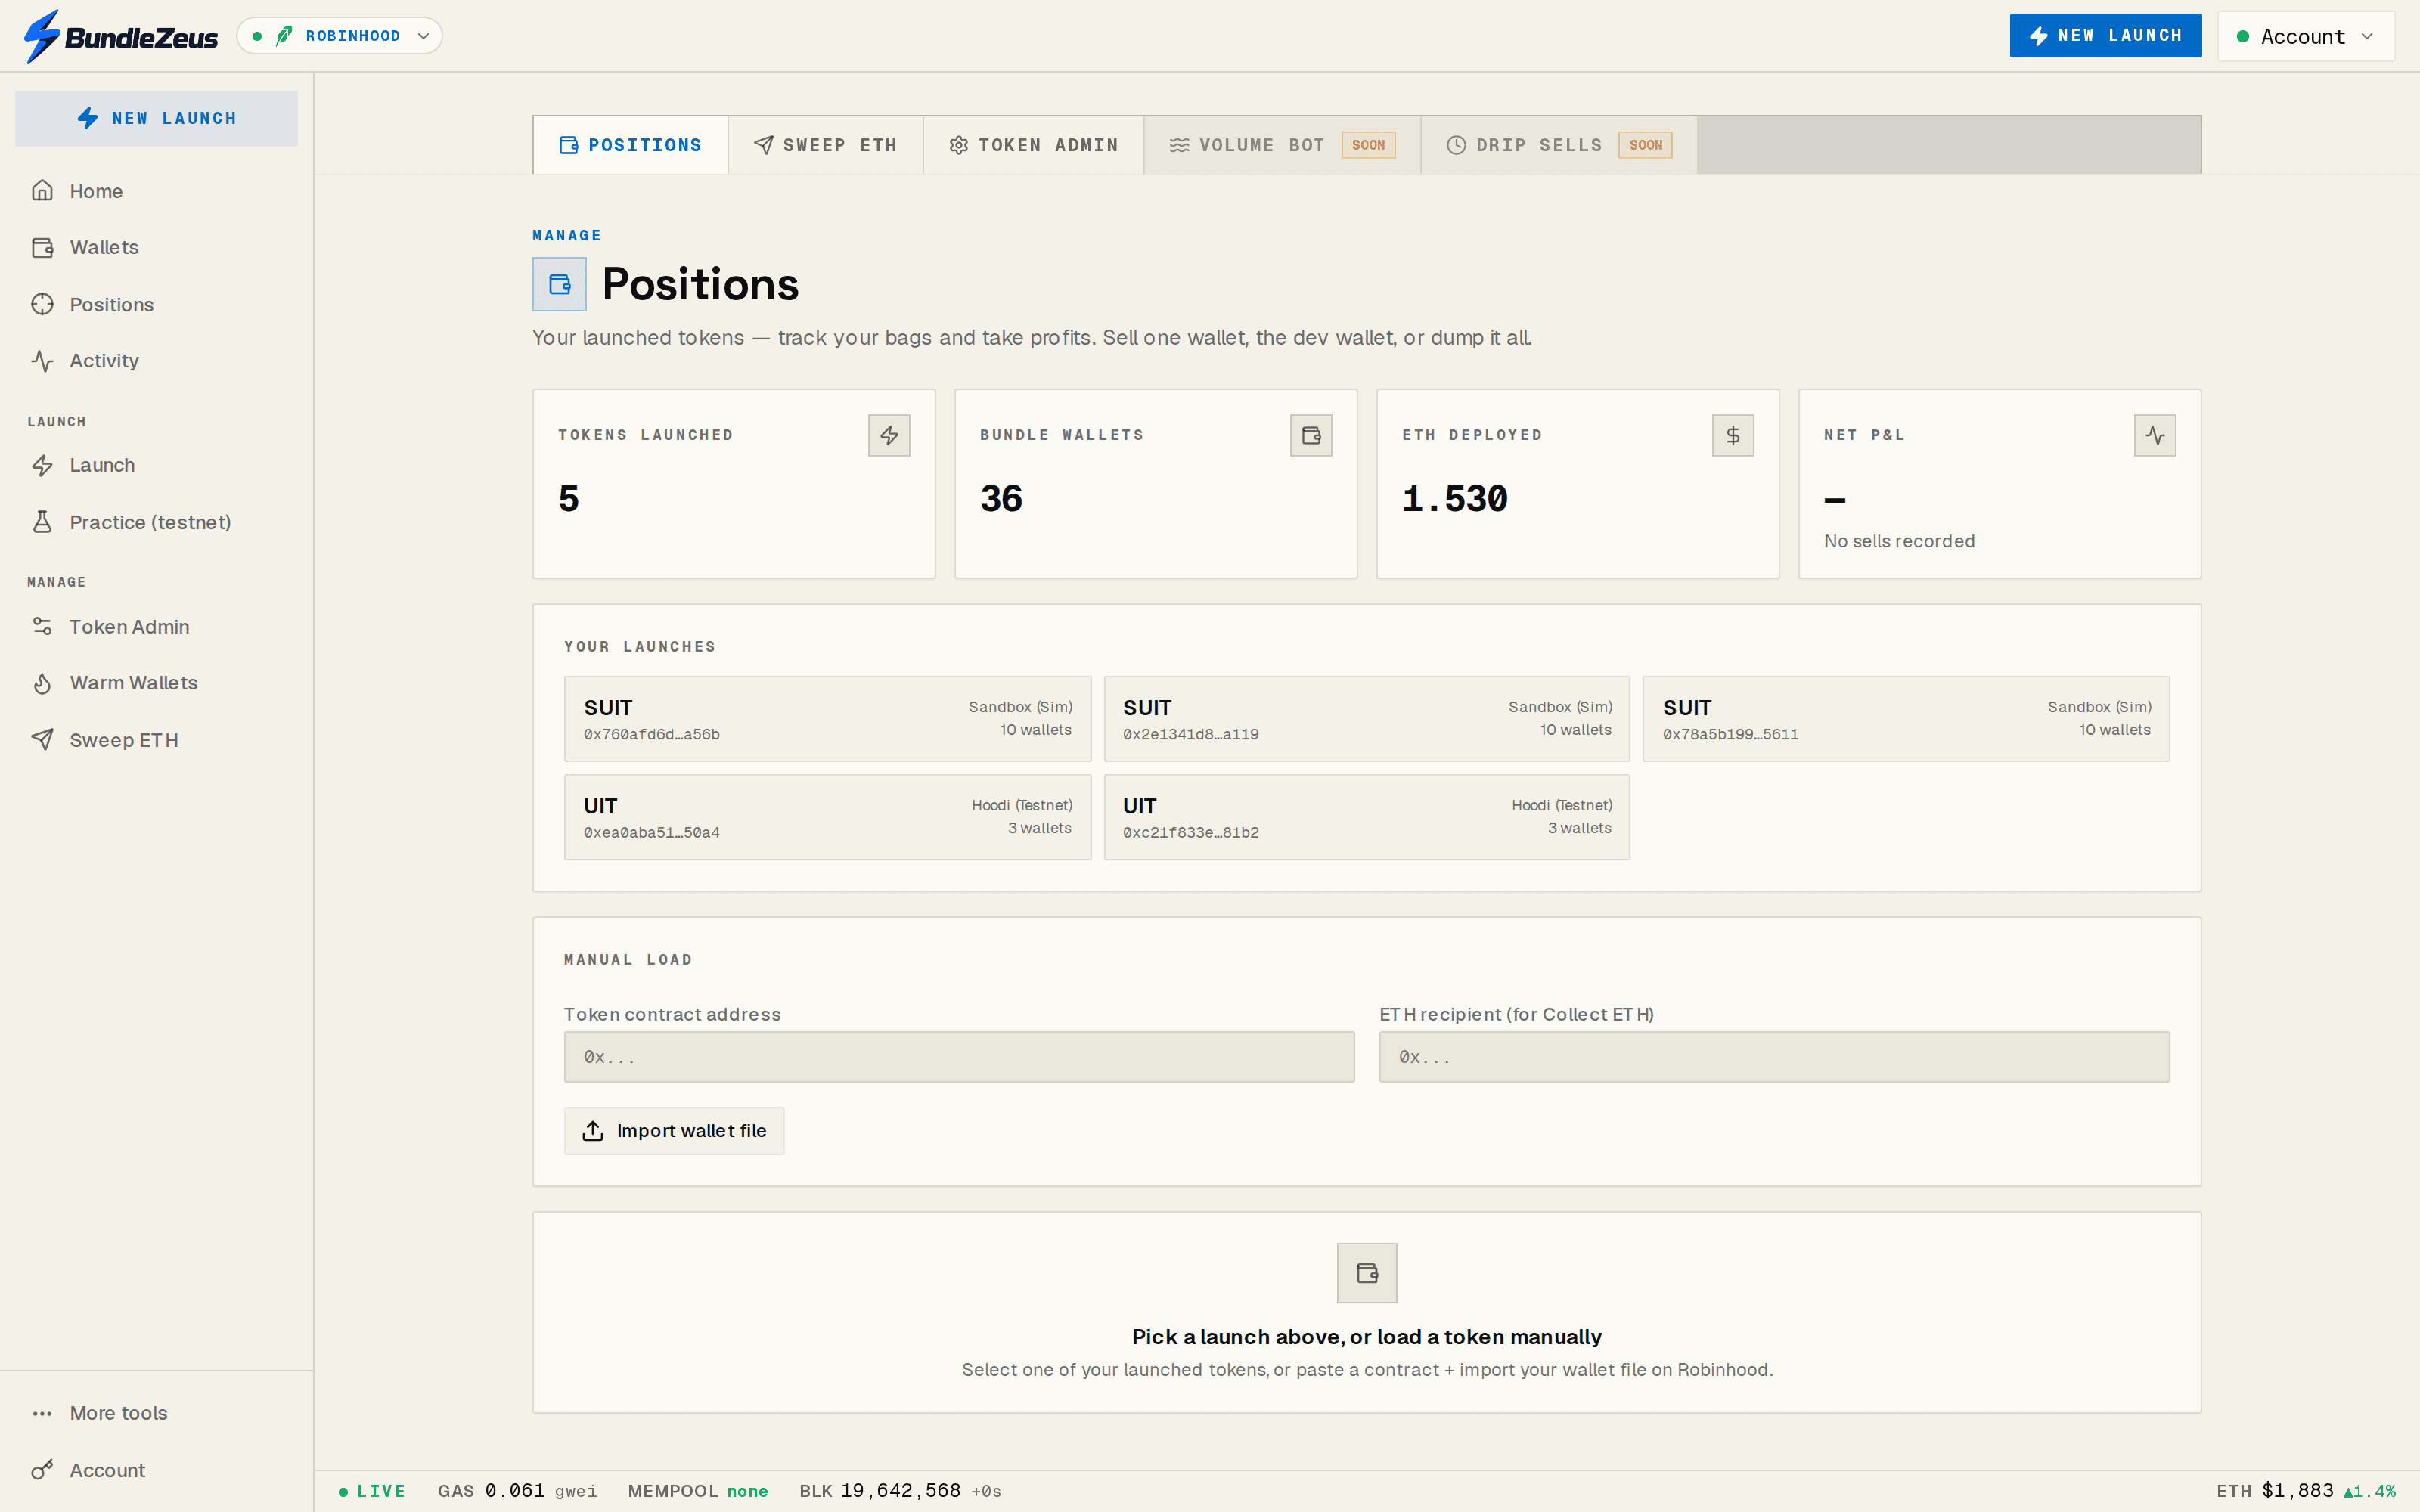Select the UIT launch 0xea0aba51…50a4
Viewport: 2420px width, 1512px height.
pyautogui.click(x=828, y=817)
